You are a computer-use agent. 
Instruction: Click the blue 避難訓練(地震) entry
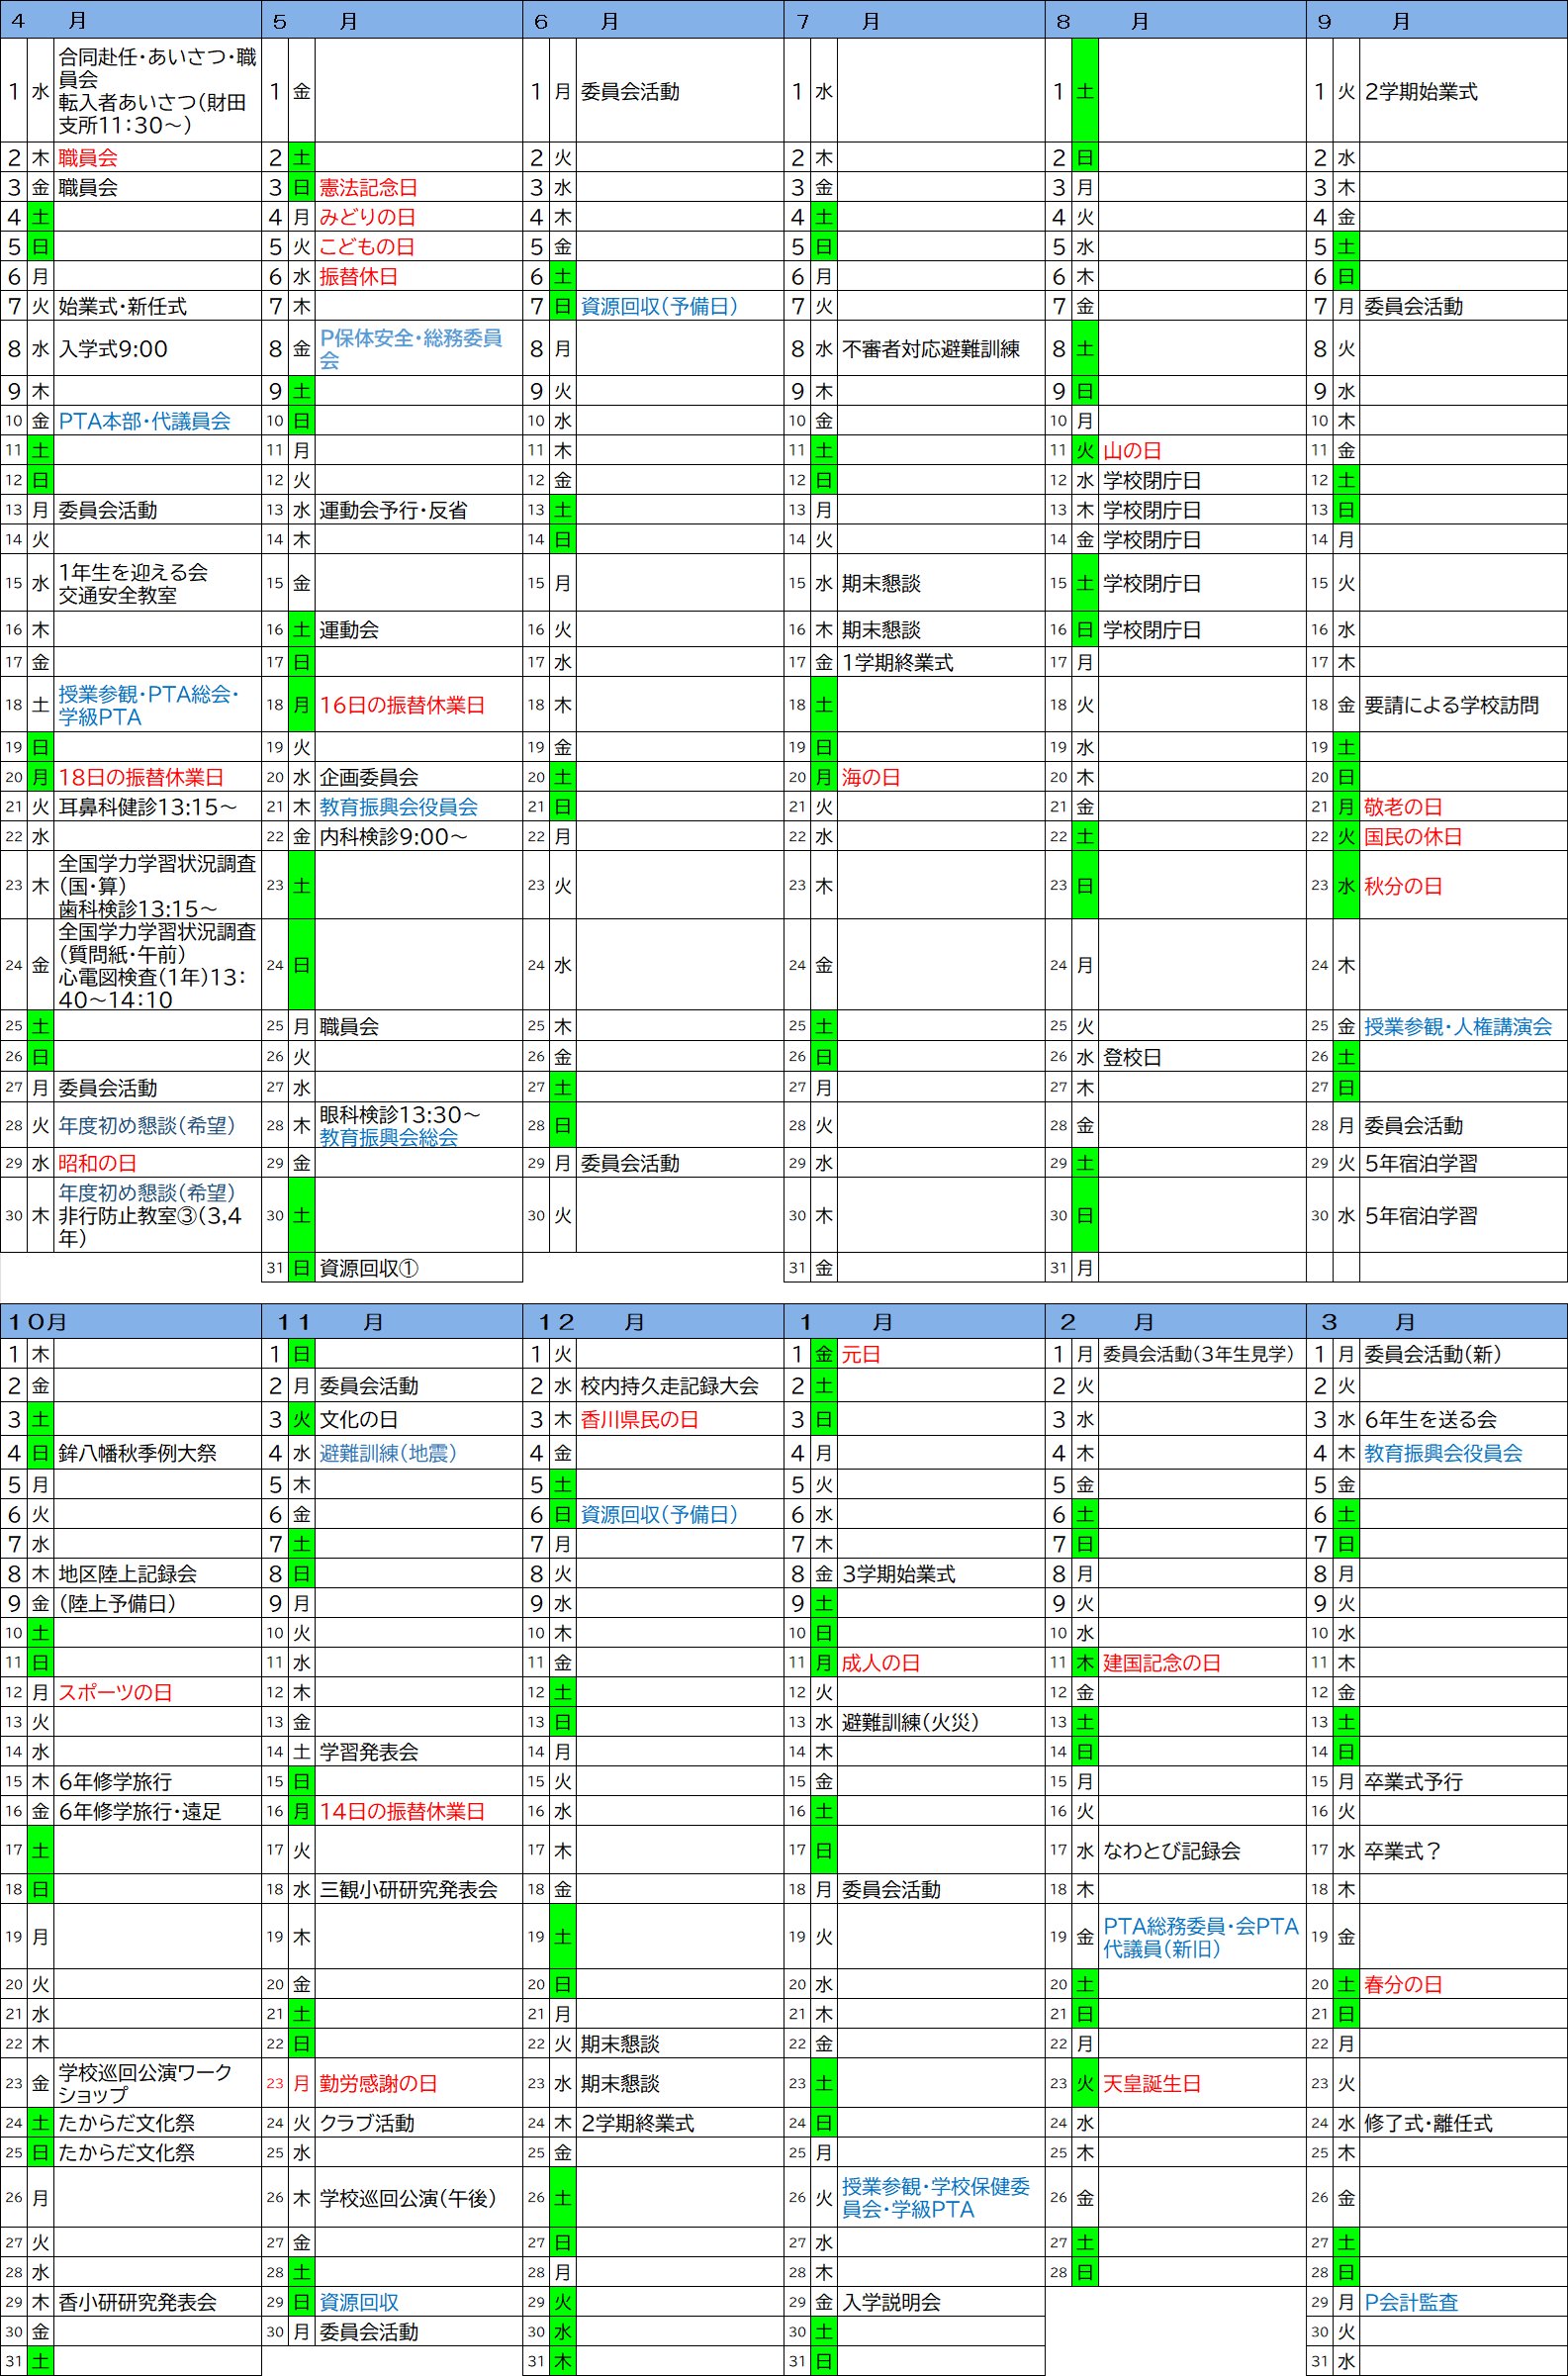pyautogui.click(x=388, y=1453)
